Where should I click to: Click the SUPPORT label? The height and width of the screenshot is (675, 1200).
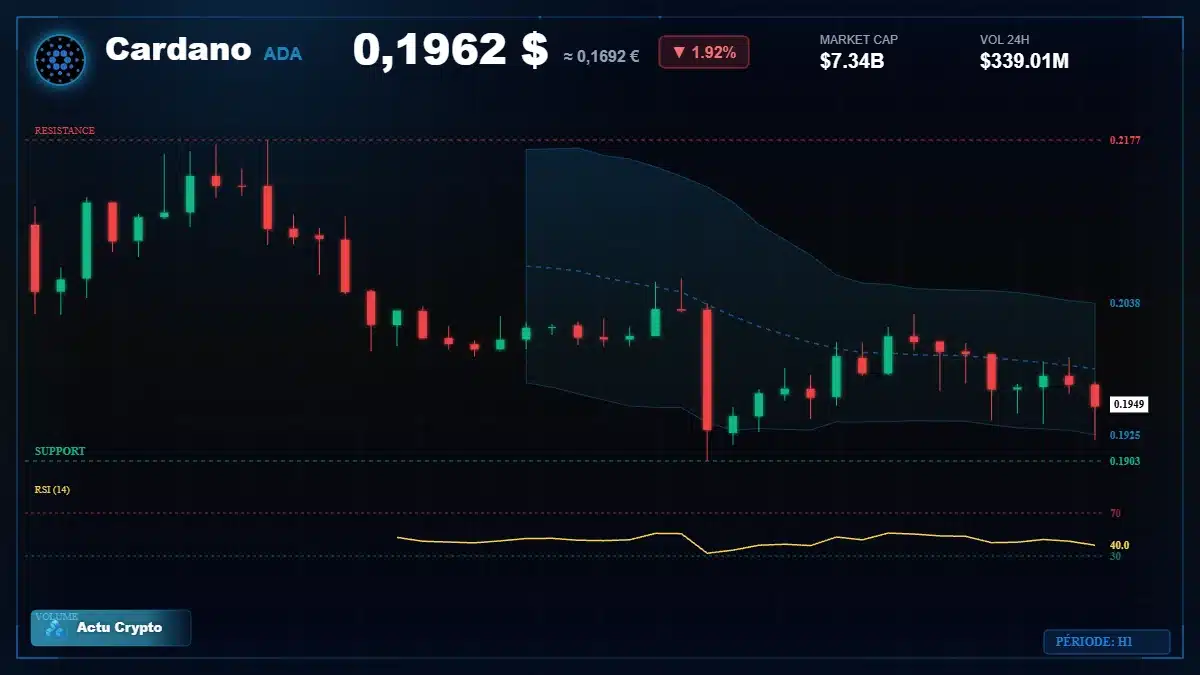coord(60,451)
